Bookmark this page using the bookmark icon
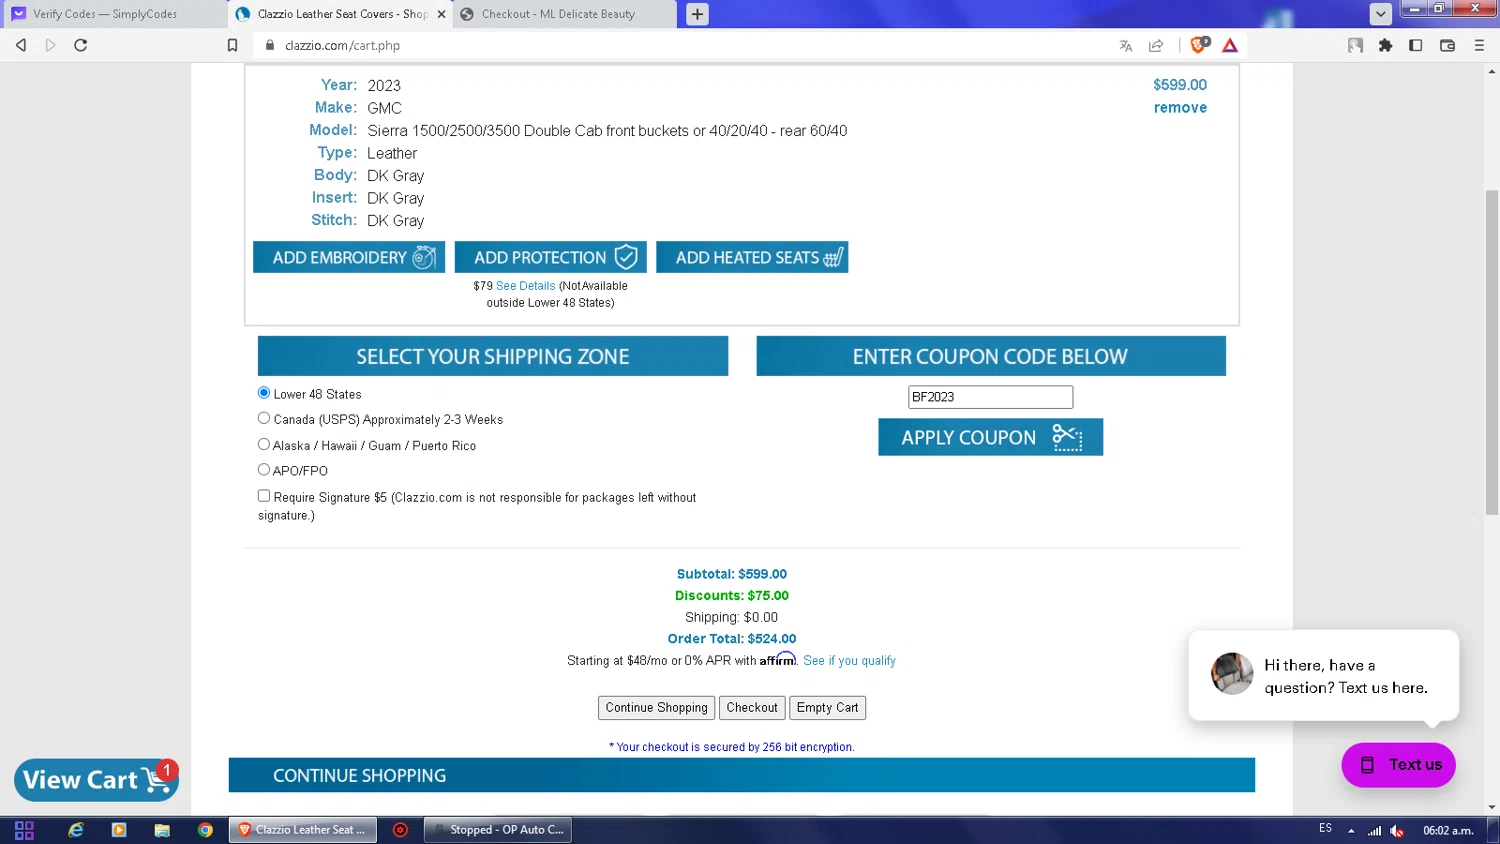The width and height of the screenshot is (1500, 844). [232, 45]
